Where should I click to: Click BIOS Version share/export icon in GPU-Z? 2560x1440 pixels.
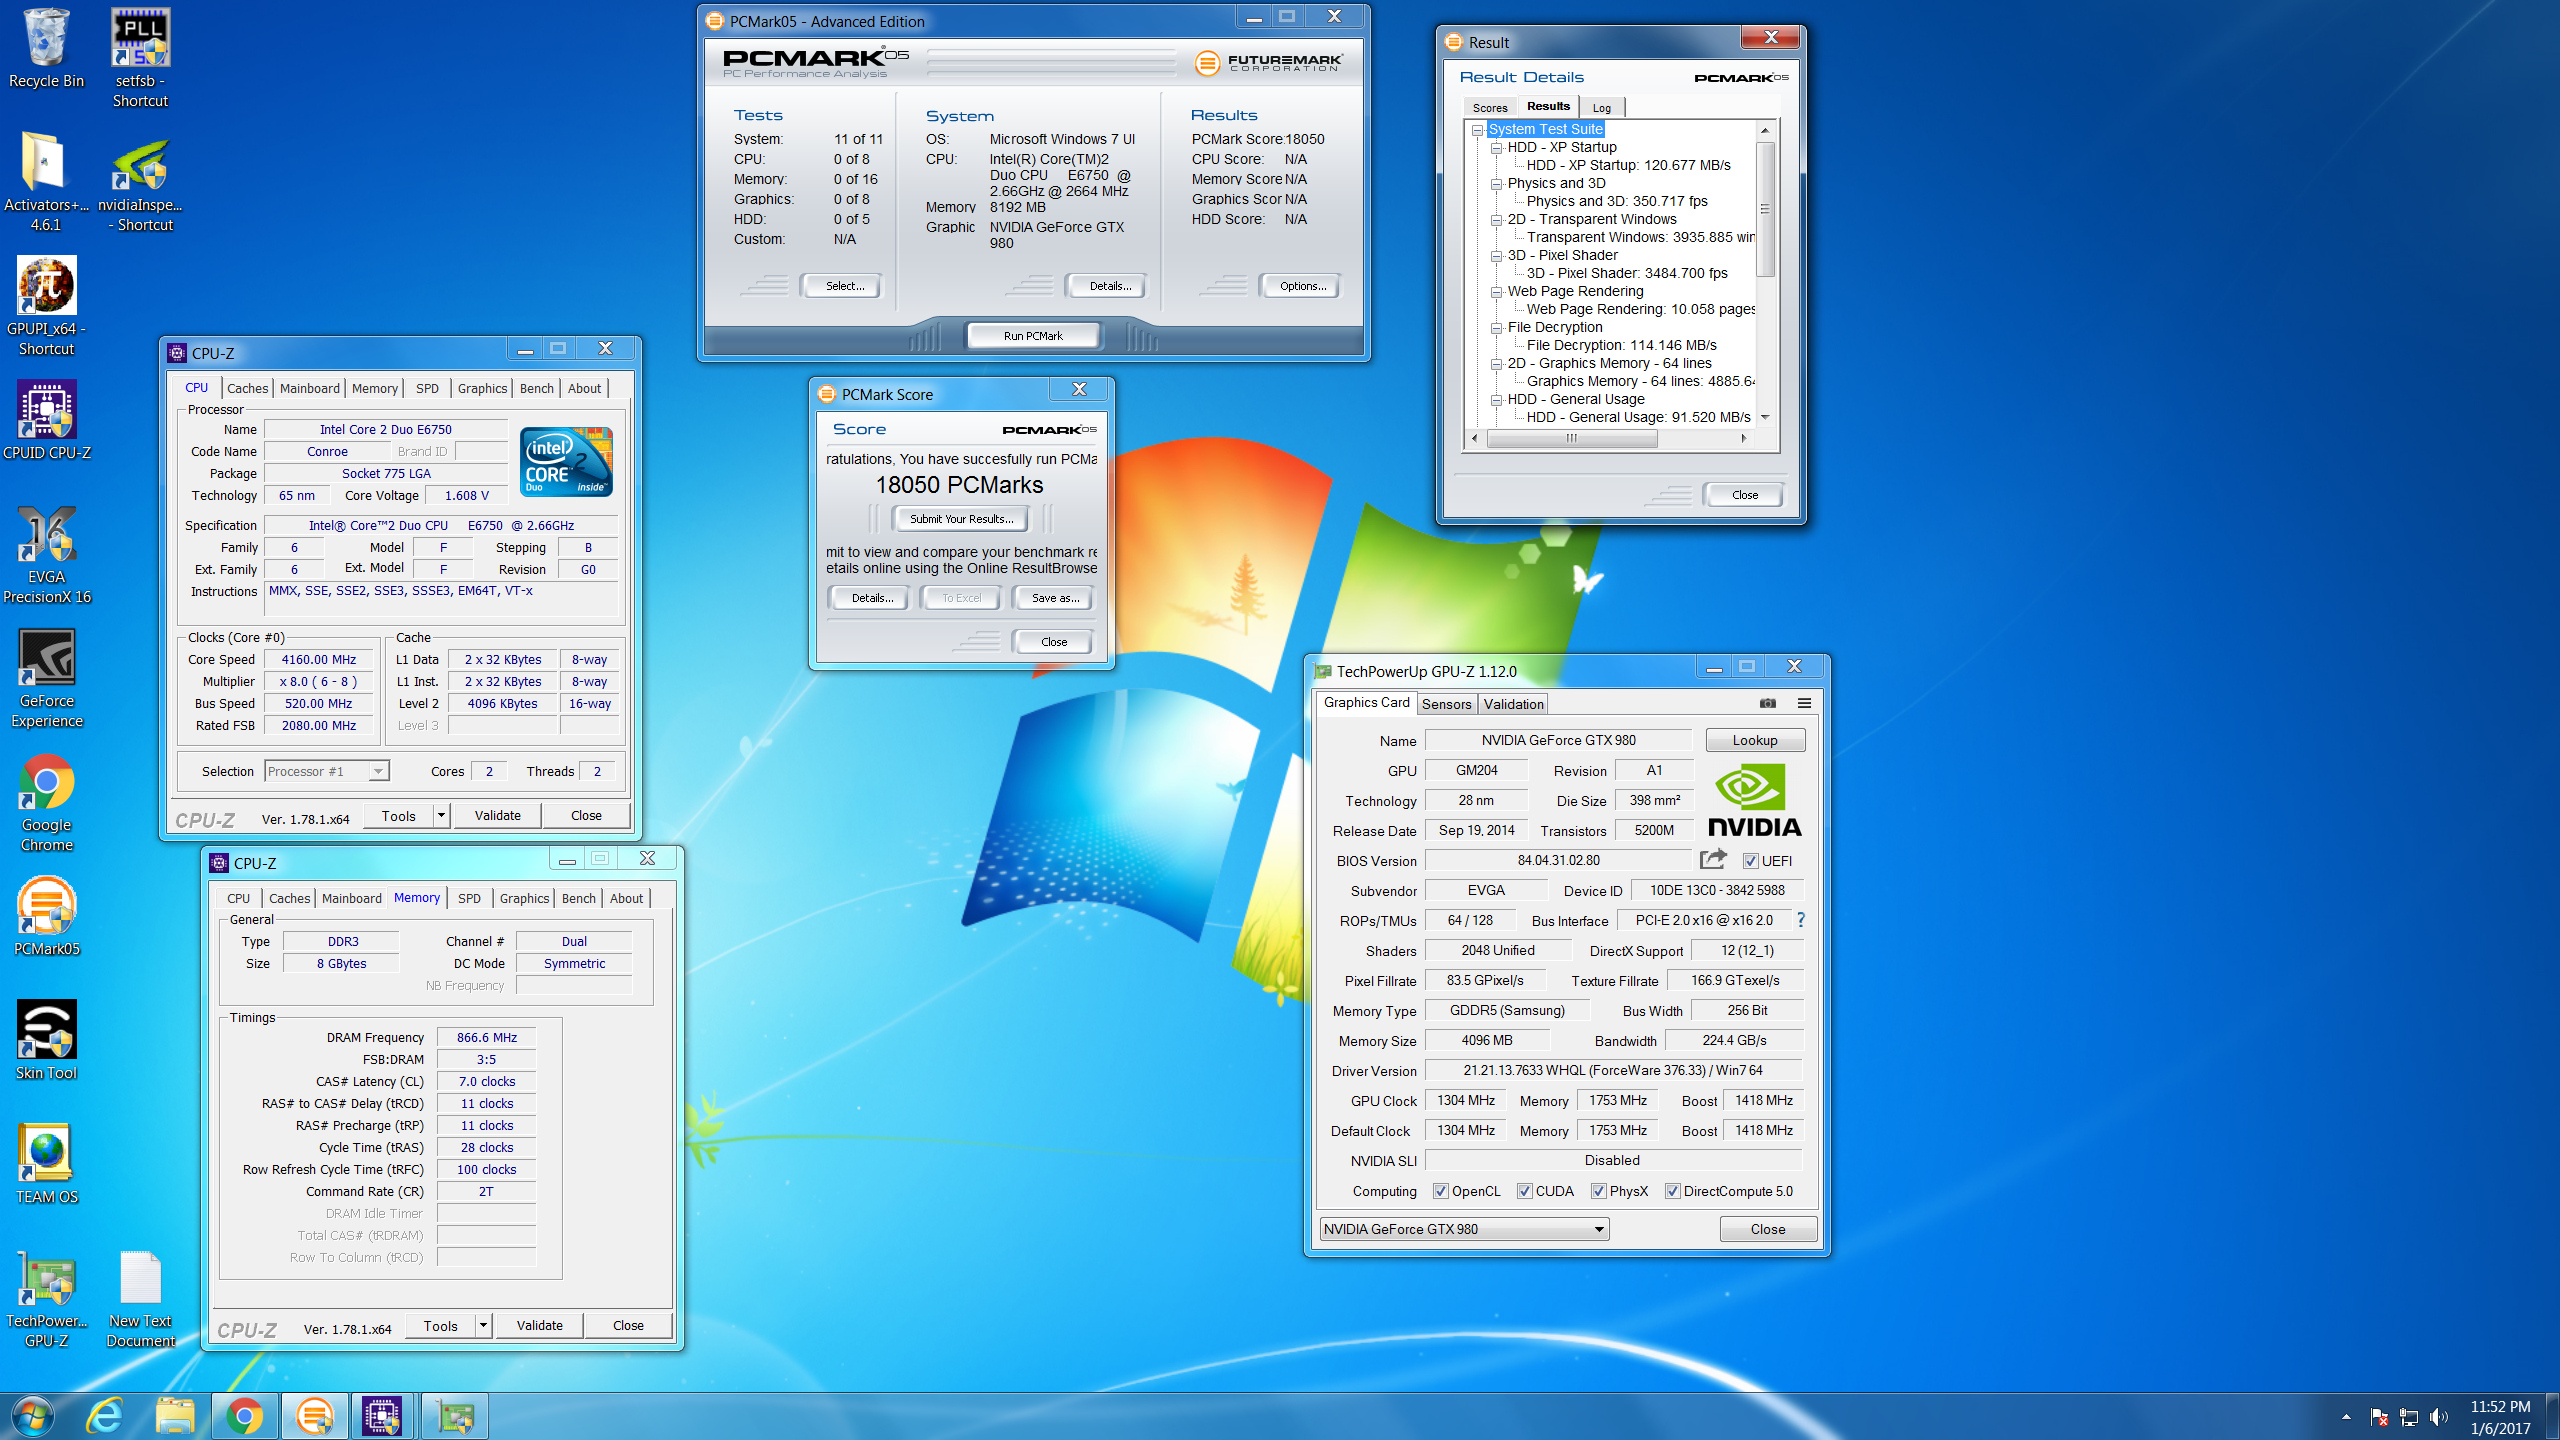pyautogui.click(x=1713, y=859)
